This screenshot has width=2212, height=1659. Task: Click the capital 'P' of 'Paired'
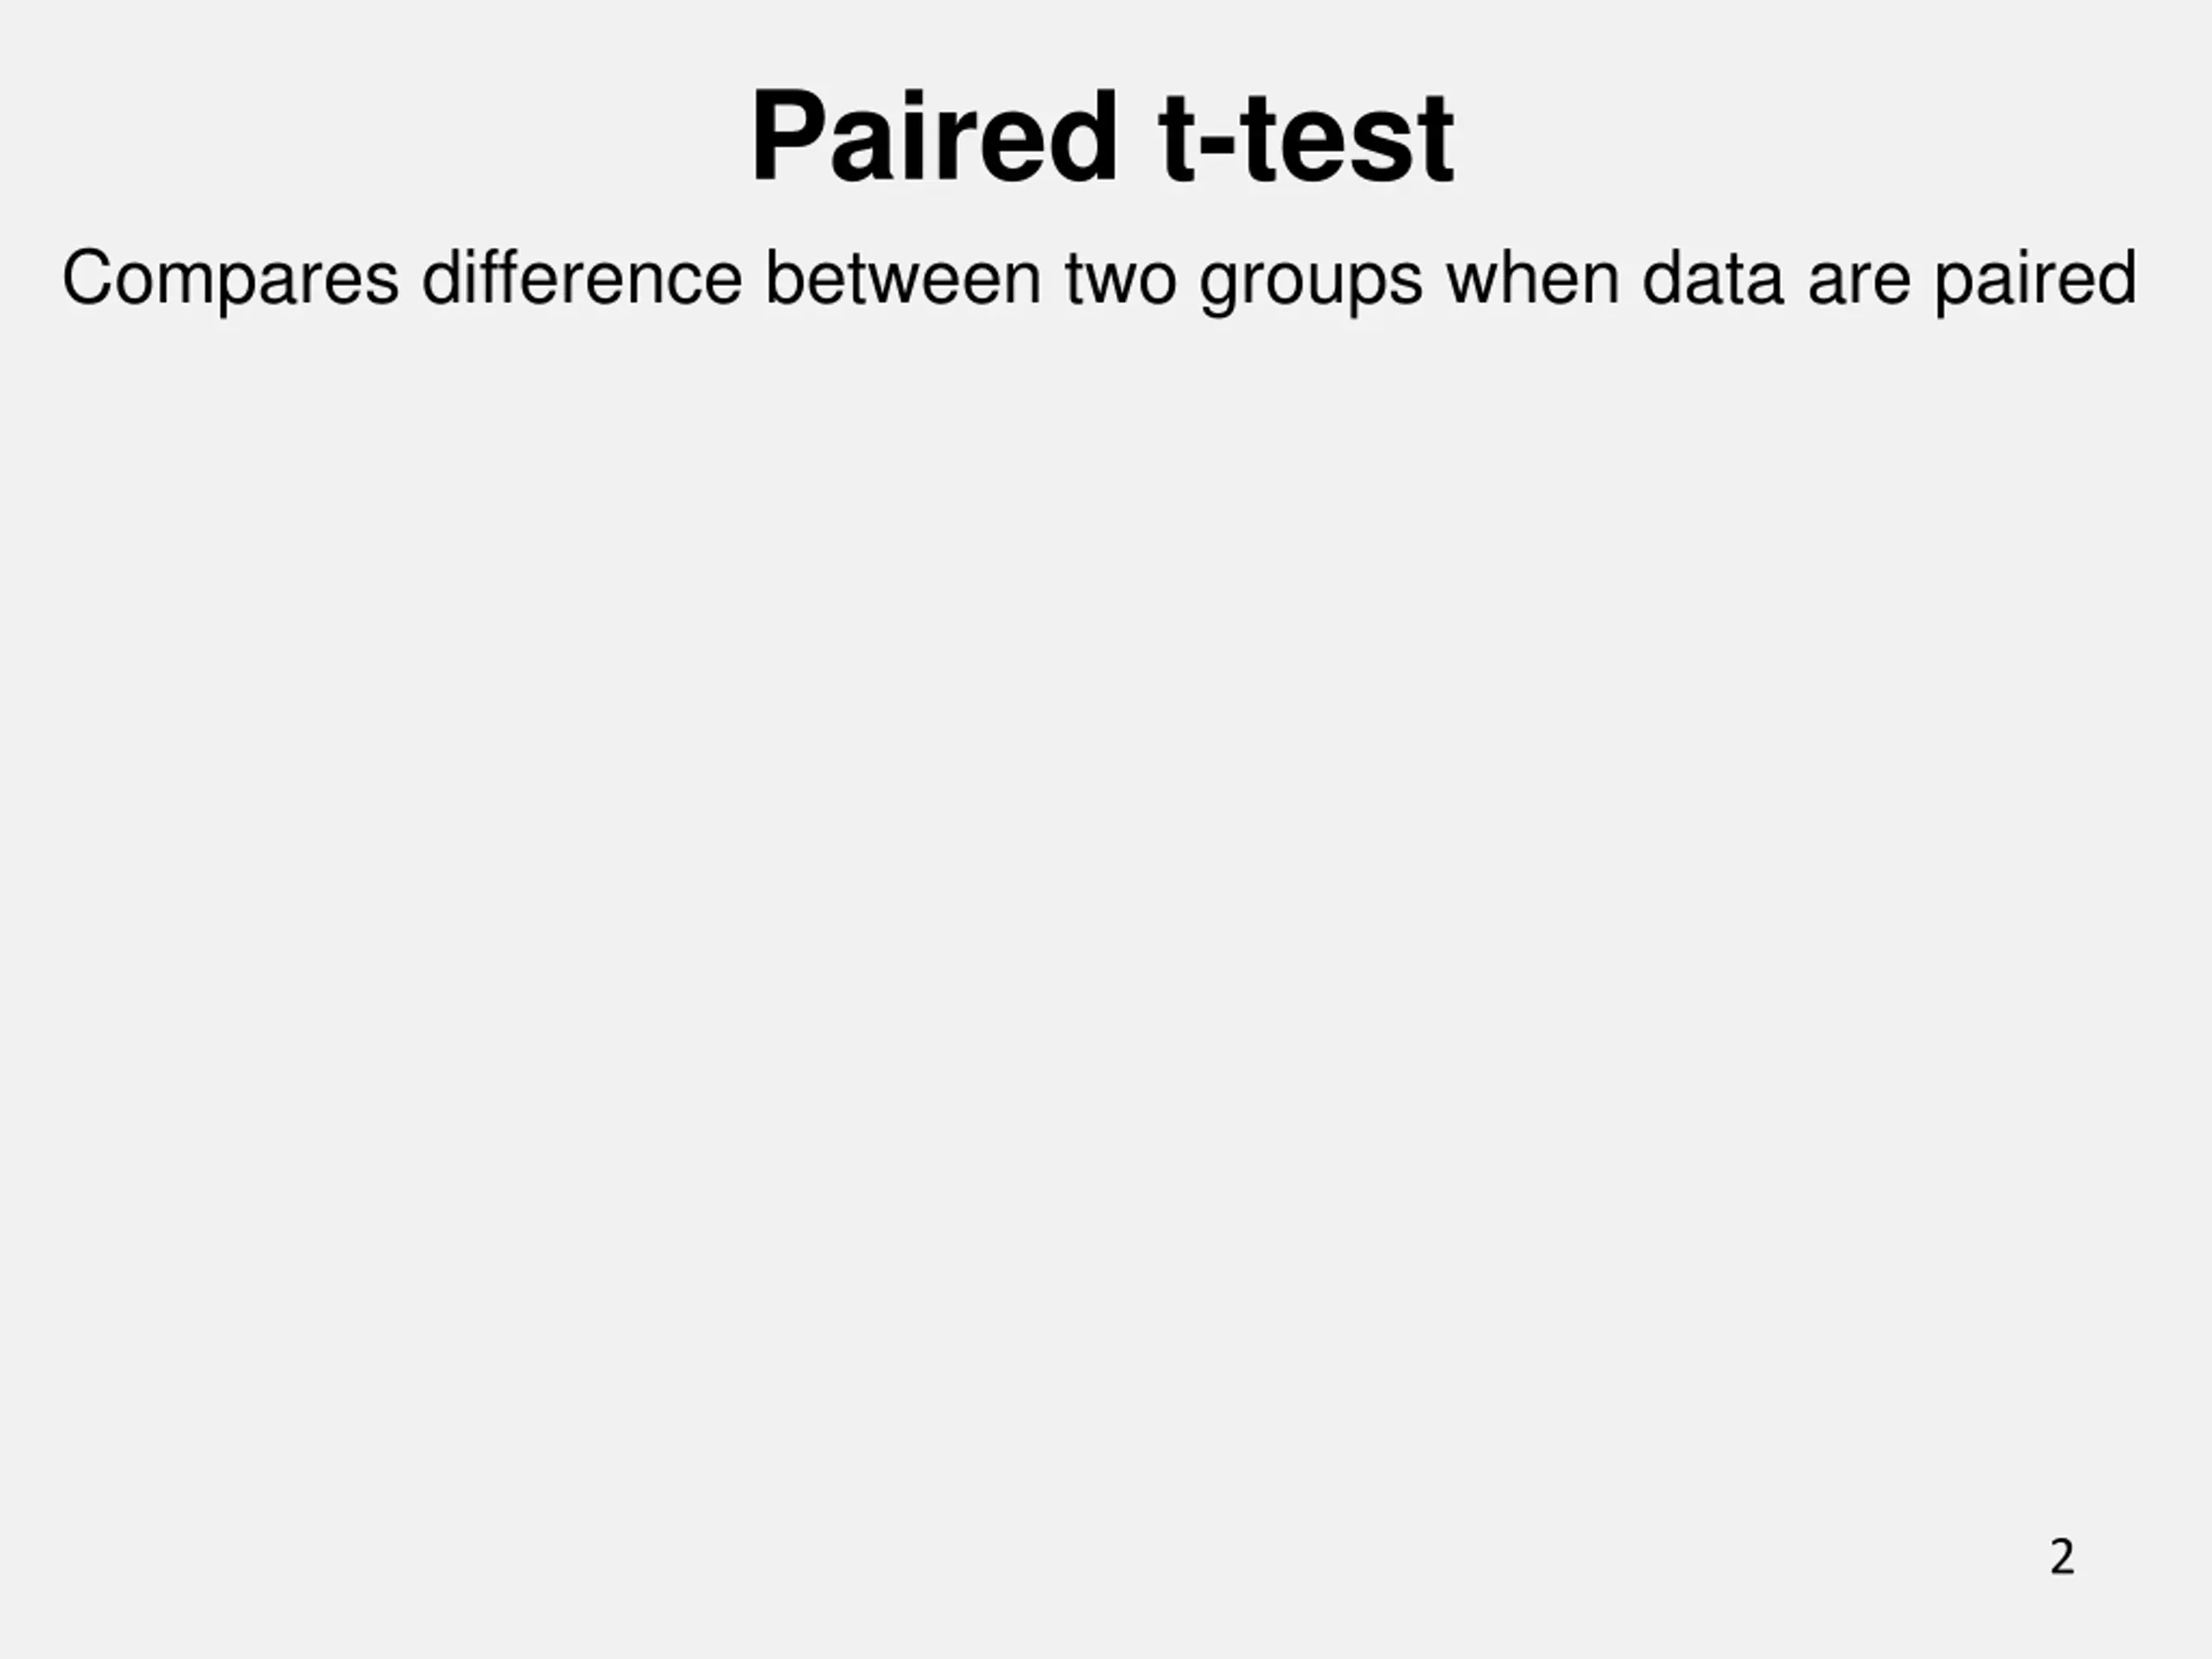point(789,137)
